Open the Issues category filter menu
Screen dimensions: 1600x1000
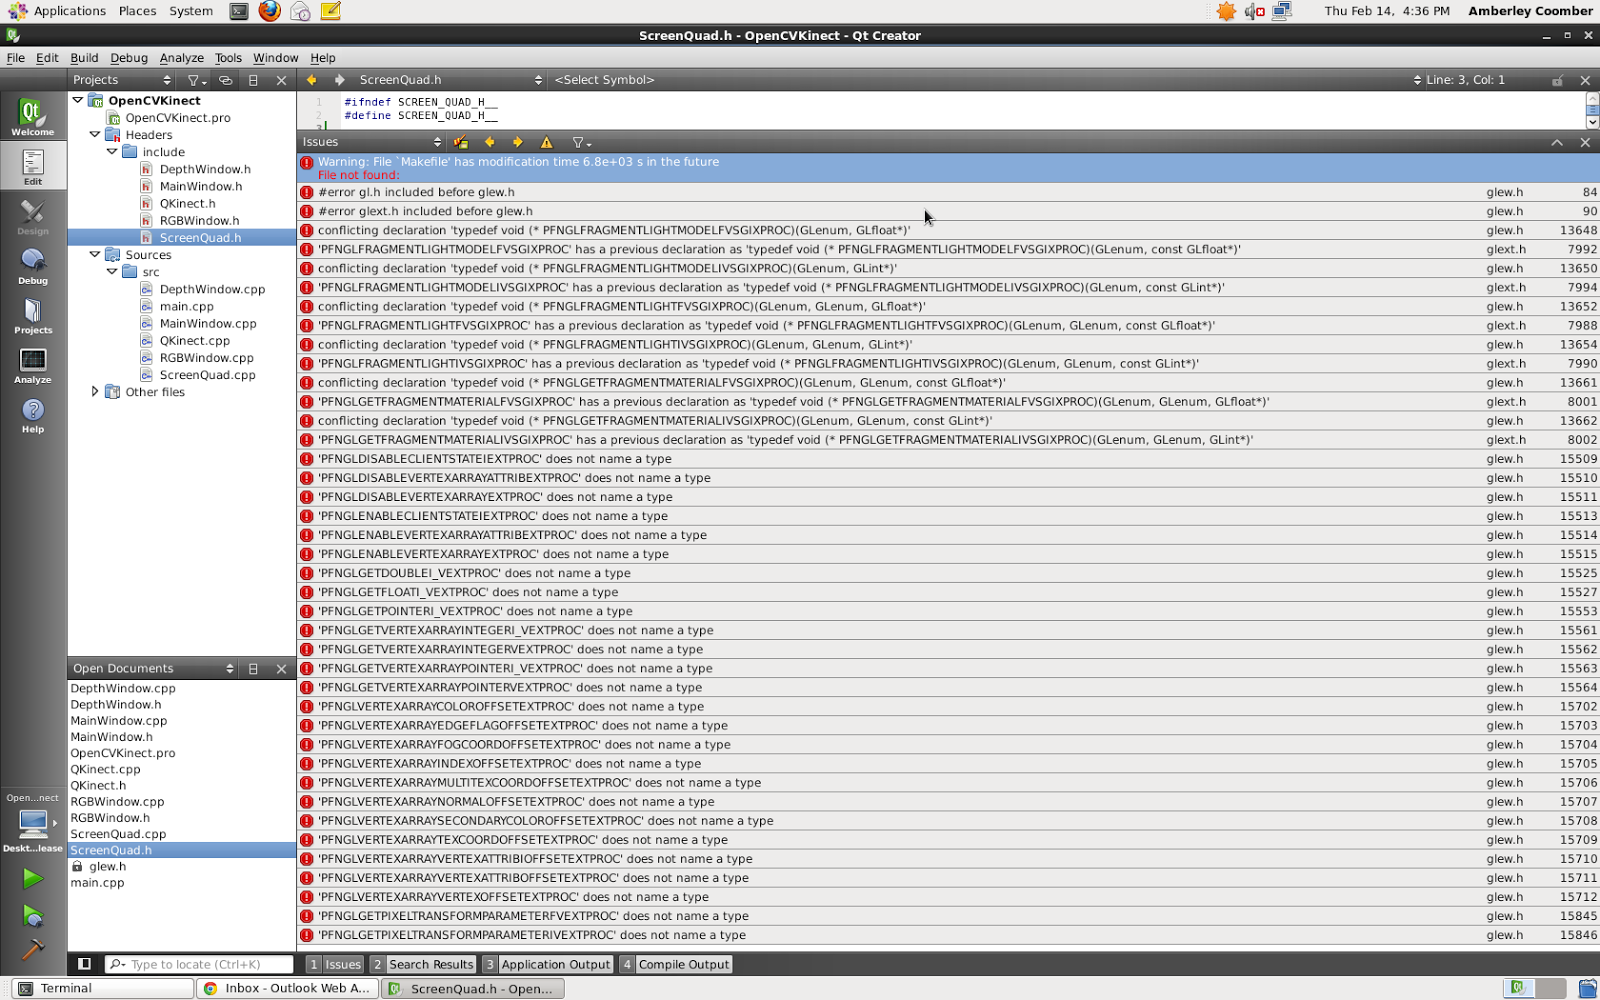581,142
